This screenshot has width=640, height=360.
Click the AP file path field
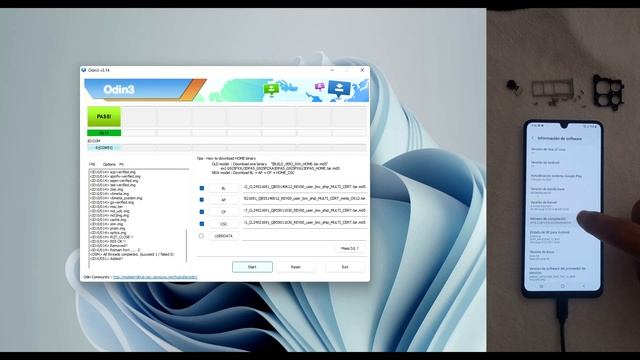coord(305,199)
